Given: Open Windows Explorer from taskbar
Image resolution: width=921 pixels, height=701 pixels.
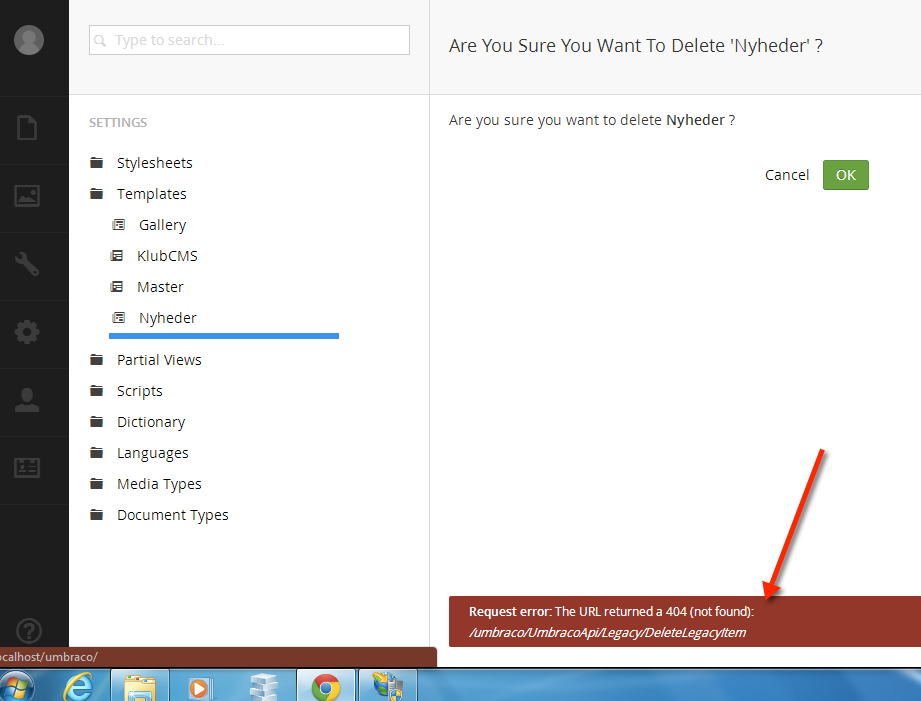Looking at the screenshot, I should 140,686.
